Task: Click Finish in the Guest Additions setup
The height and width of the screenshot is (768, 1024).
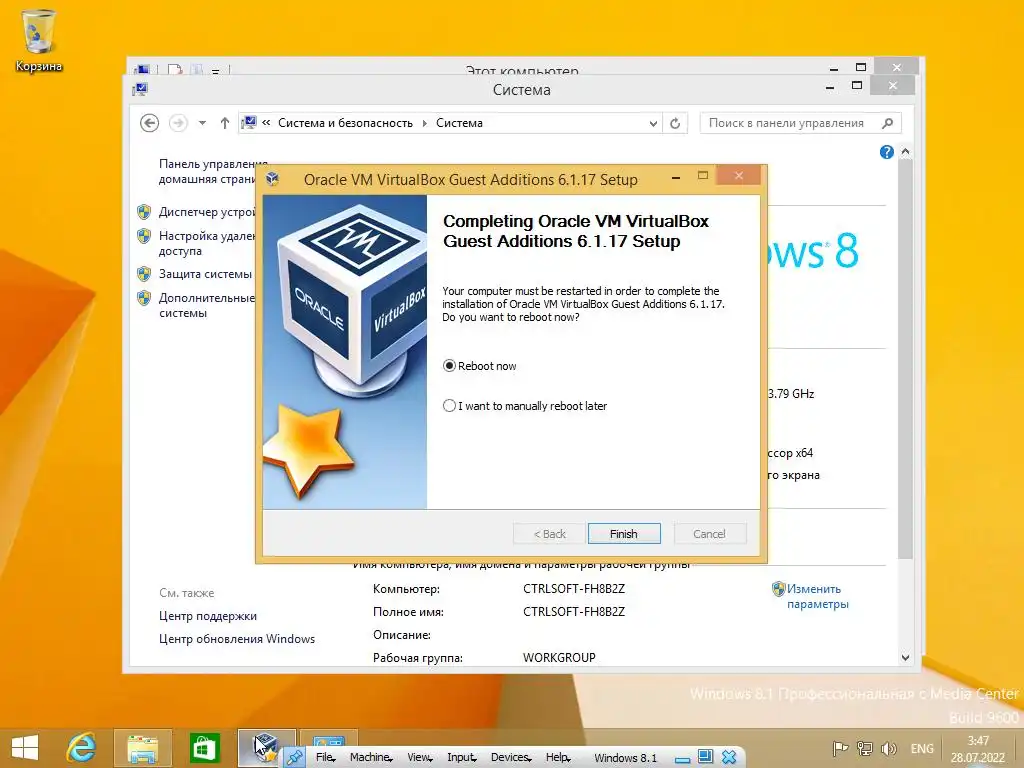Action: click(x=624, y=534)
